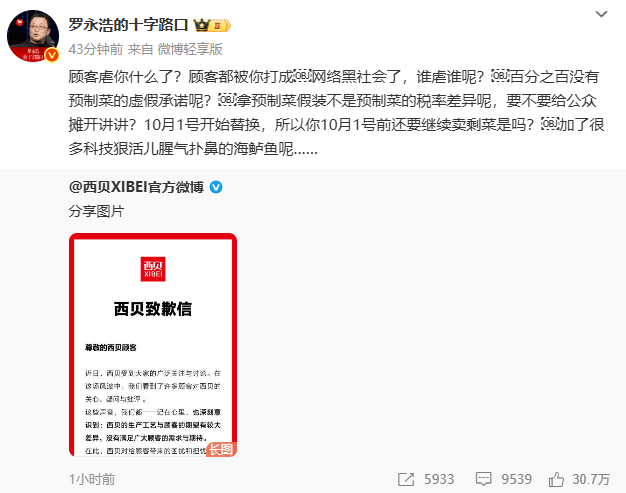Screen dimensions: 626x493
Task: Open 罗永浩的十字路口 username link
Action: pyautogui.click(x=128, y=25)
